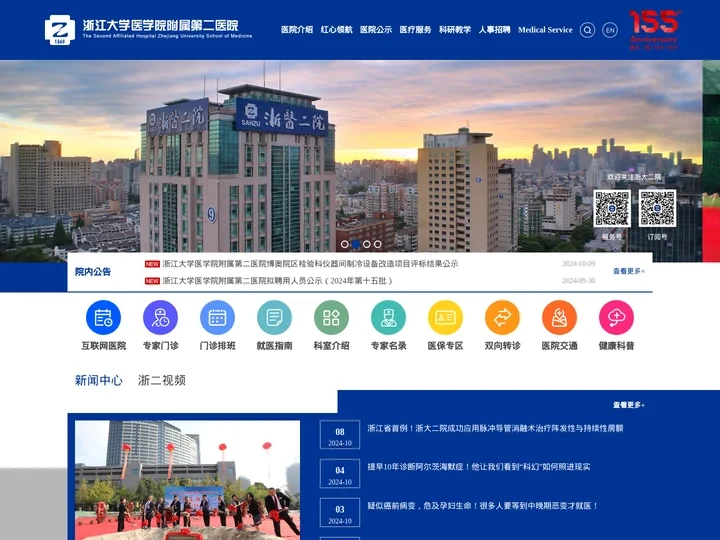Open the groundbreaking ceremony news photo
This screenshot has height=540, width=720.
point(187,480)
